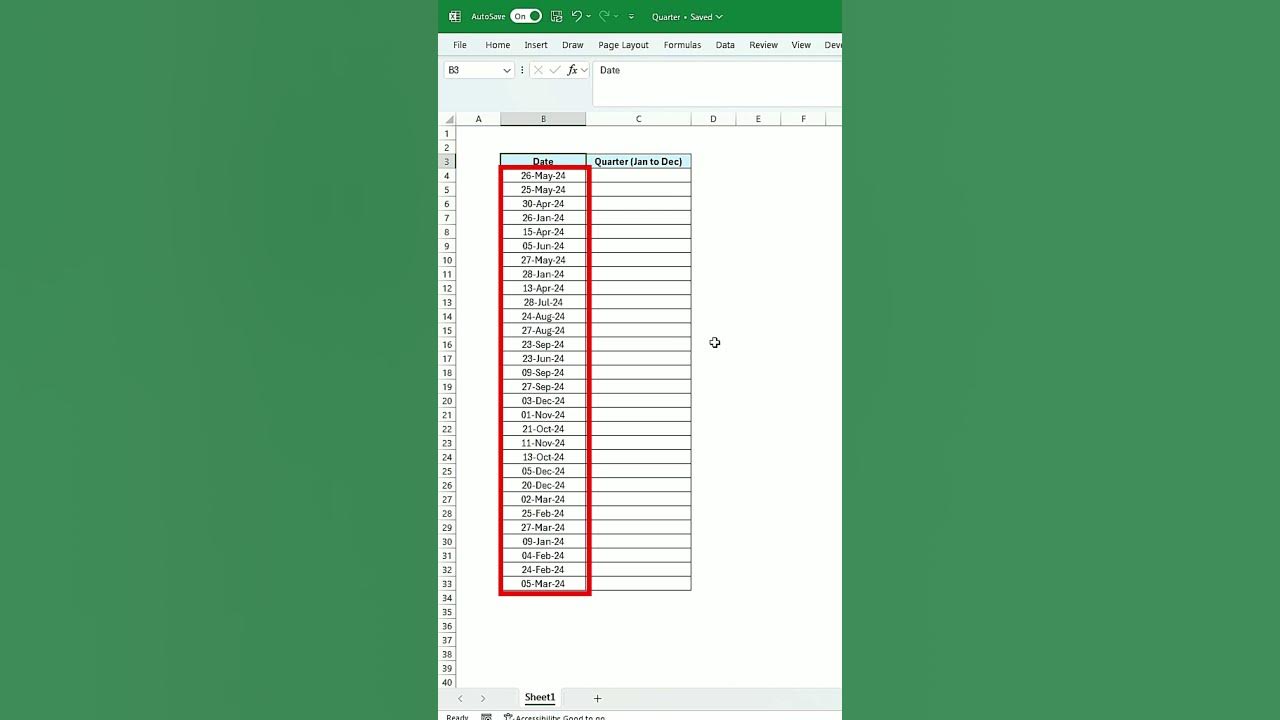Select cell with 05-Jun-24
Screen dimensions: 1280x720
(x=543, y=246)
